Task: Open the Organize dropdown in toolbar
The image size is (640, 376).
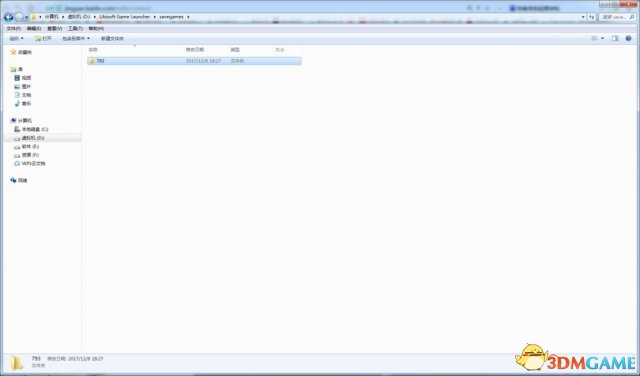Action: [16, 38]
